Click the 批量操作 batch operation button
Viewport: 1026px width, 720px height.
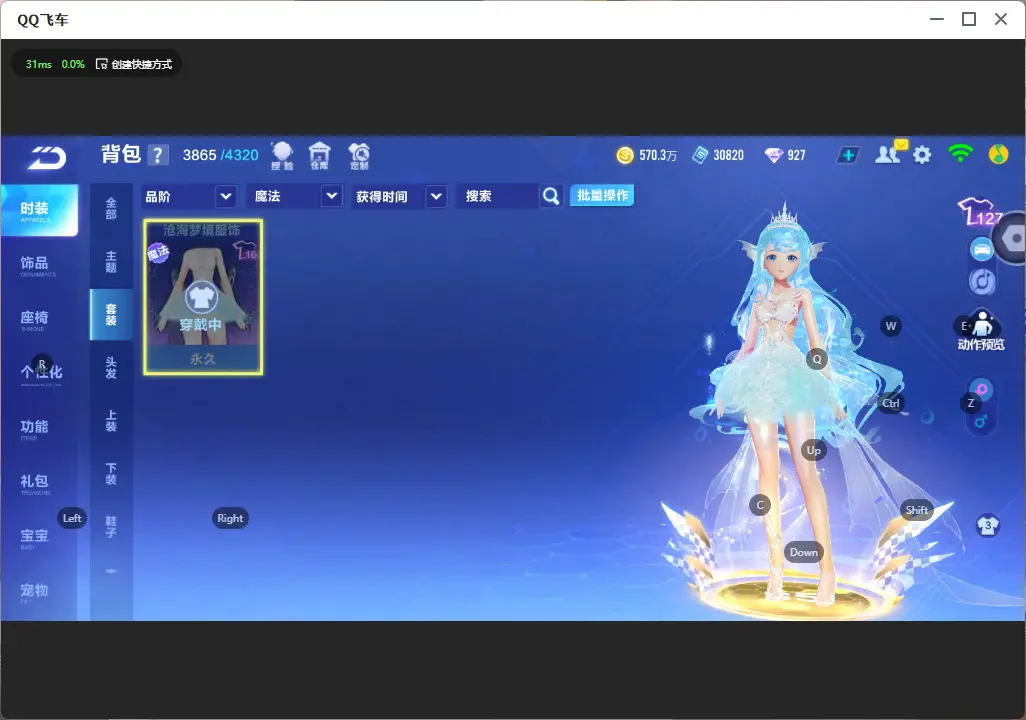click(x=602, y=196)
